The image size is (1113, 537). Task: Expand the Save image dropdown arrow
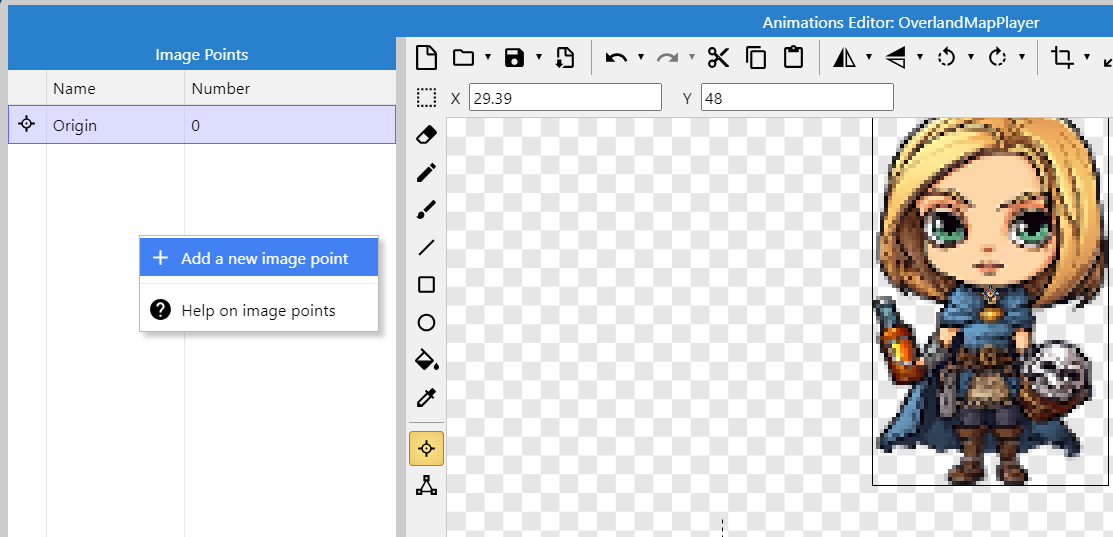[x=539, y=57]
